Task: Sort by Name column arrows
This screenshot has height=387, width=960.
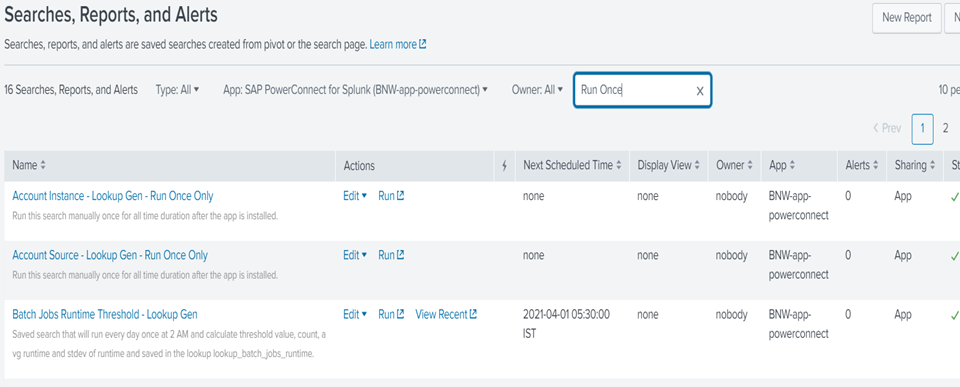Action: [43, 165]
